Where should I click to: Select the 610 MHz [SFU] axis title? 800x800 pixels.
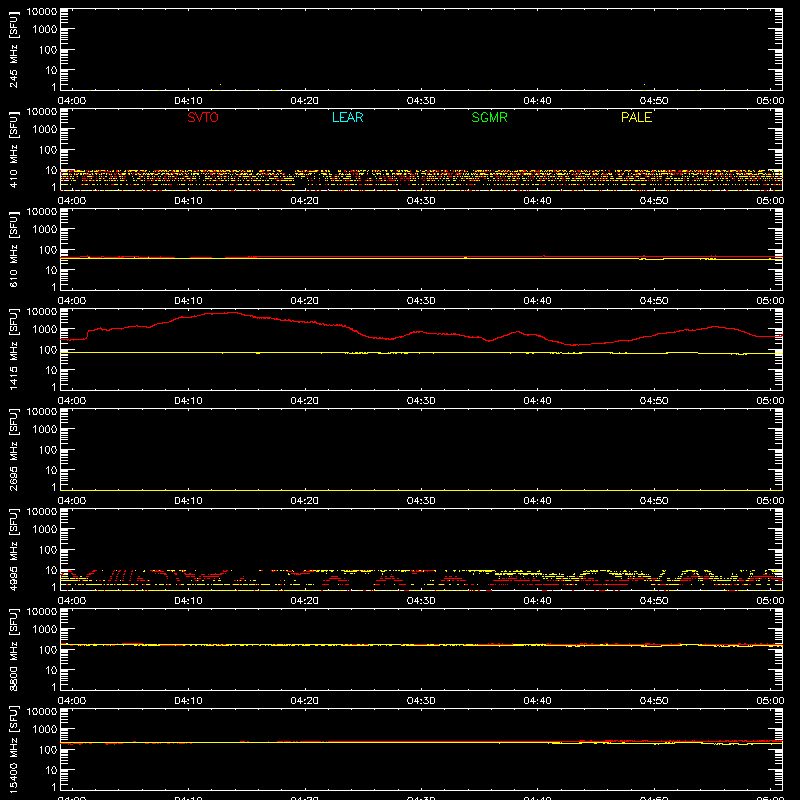tap(13, 249)
